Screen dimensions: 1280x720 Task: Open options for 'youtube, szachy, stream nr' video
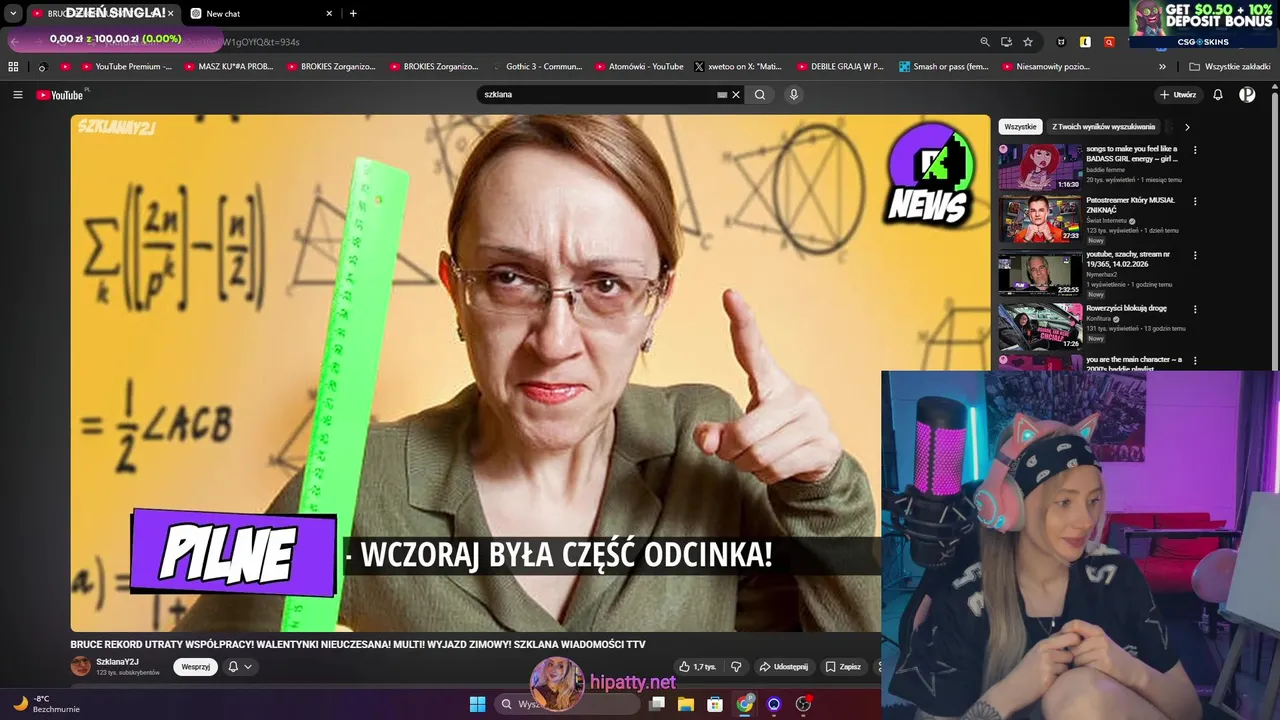tap(1194, 255)
